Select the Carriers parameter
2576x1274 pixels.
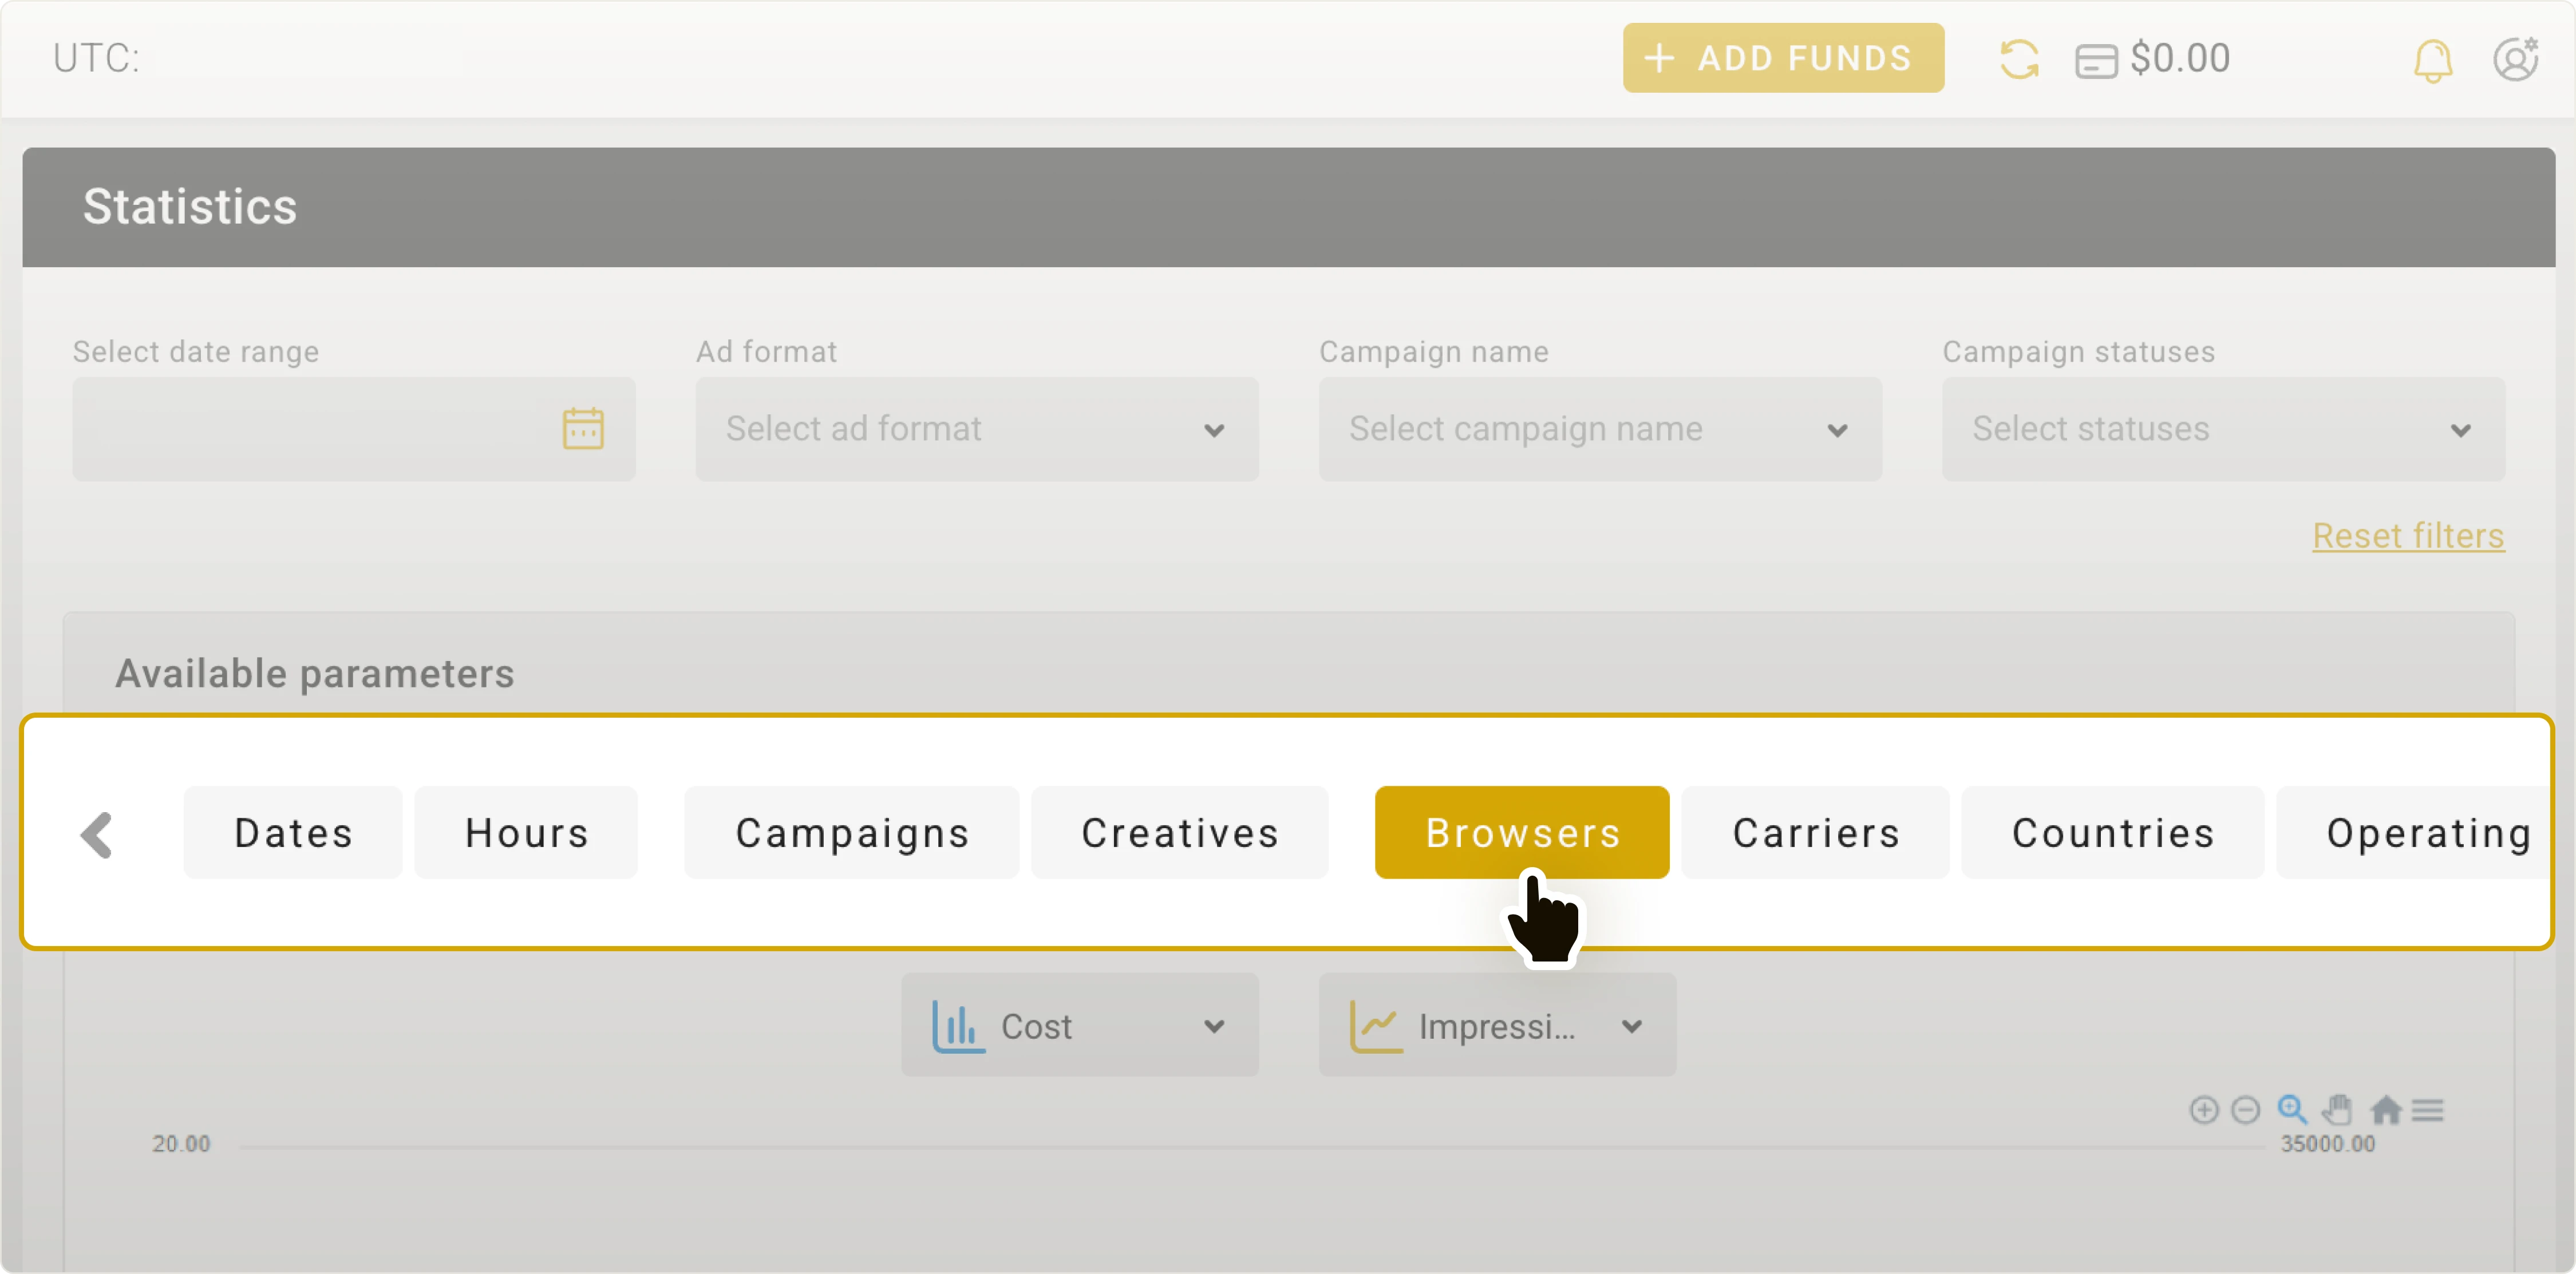(x=1815, y=832)
